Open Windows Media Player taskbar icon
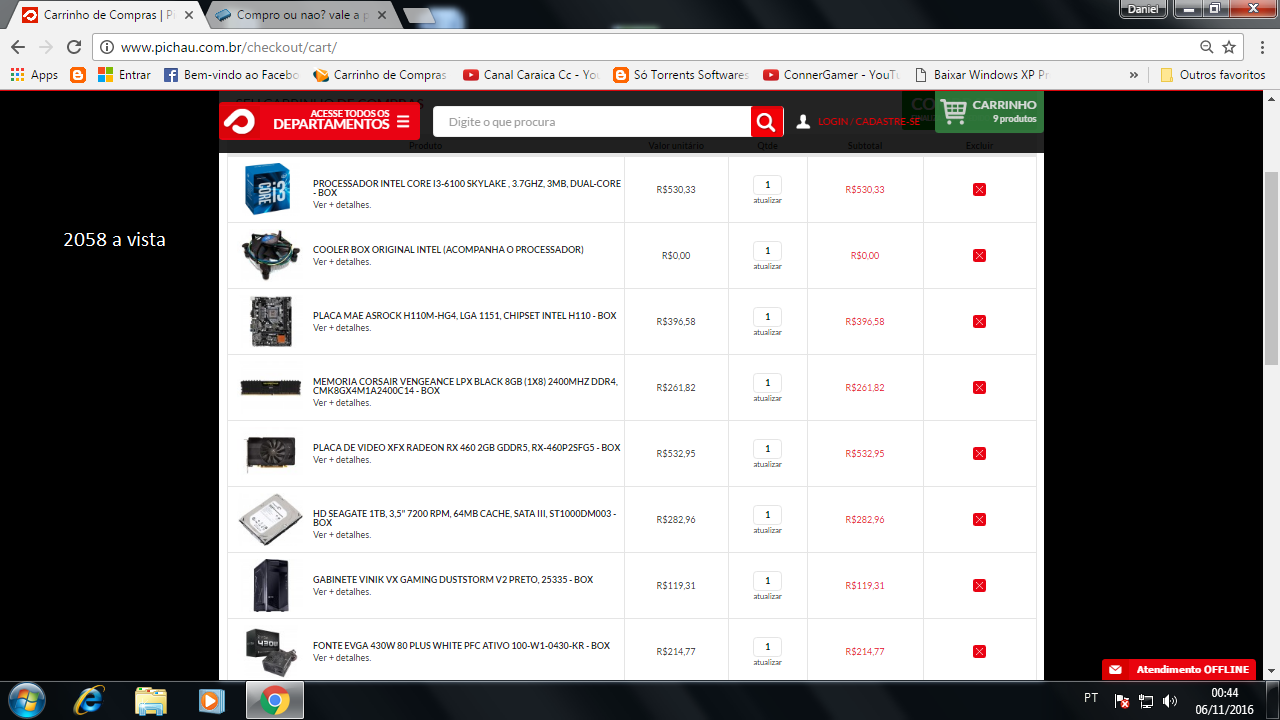Viewport: 1280px width, 720px height. [x=211, y=700]
